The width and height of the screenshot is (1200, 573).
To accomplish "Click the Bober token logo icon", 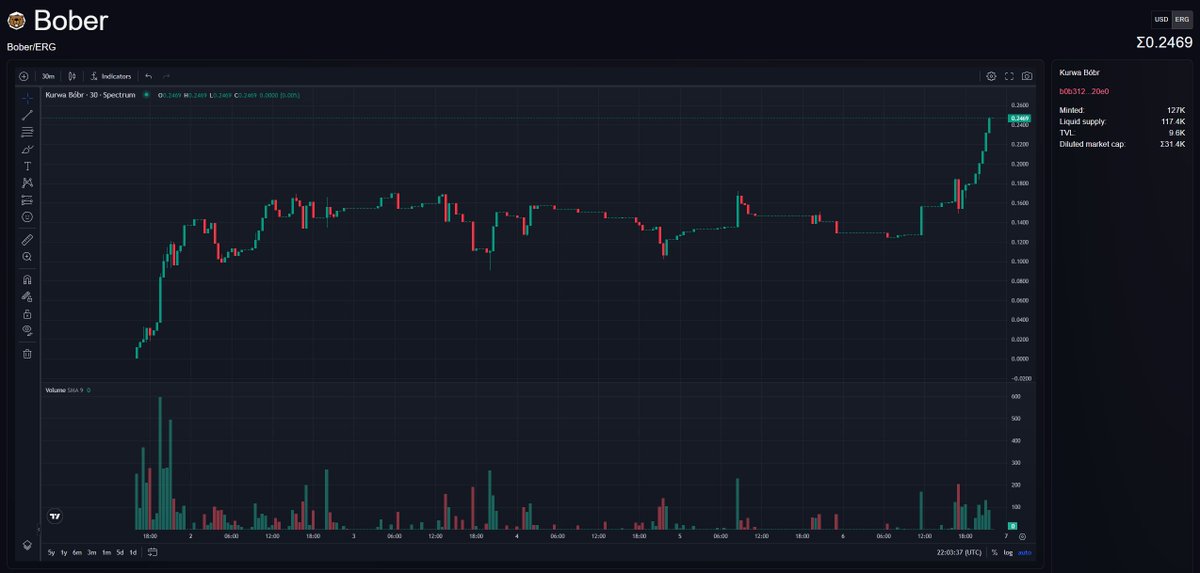I will (16, 20).
